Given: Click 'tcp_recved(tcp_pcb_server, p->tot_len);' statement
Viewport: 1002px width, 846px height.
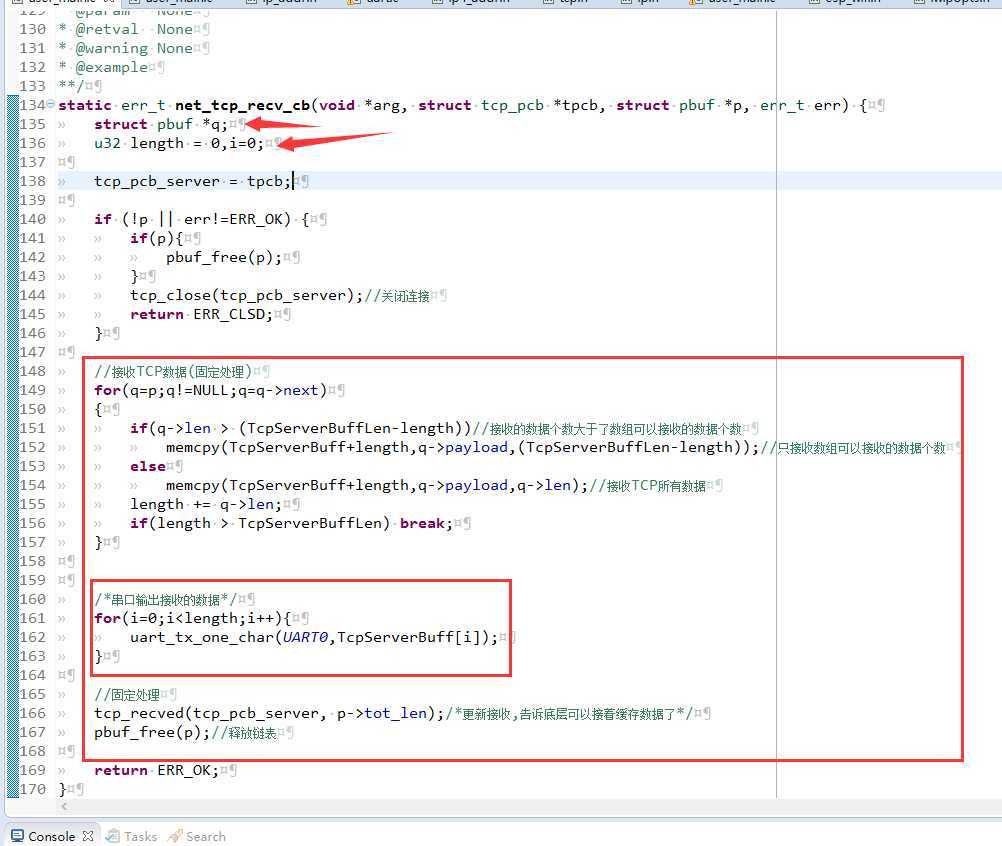Looking at the screenshot, I should [269, 713].
